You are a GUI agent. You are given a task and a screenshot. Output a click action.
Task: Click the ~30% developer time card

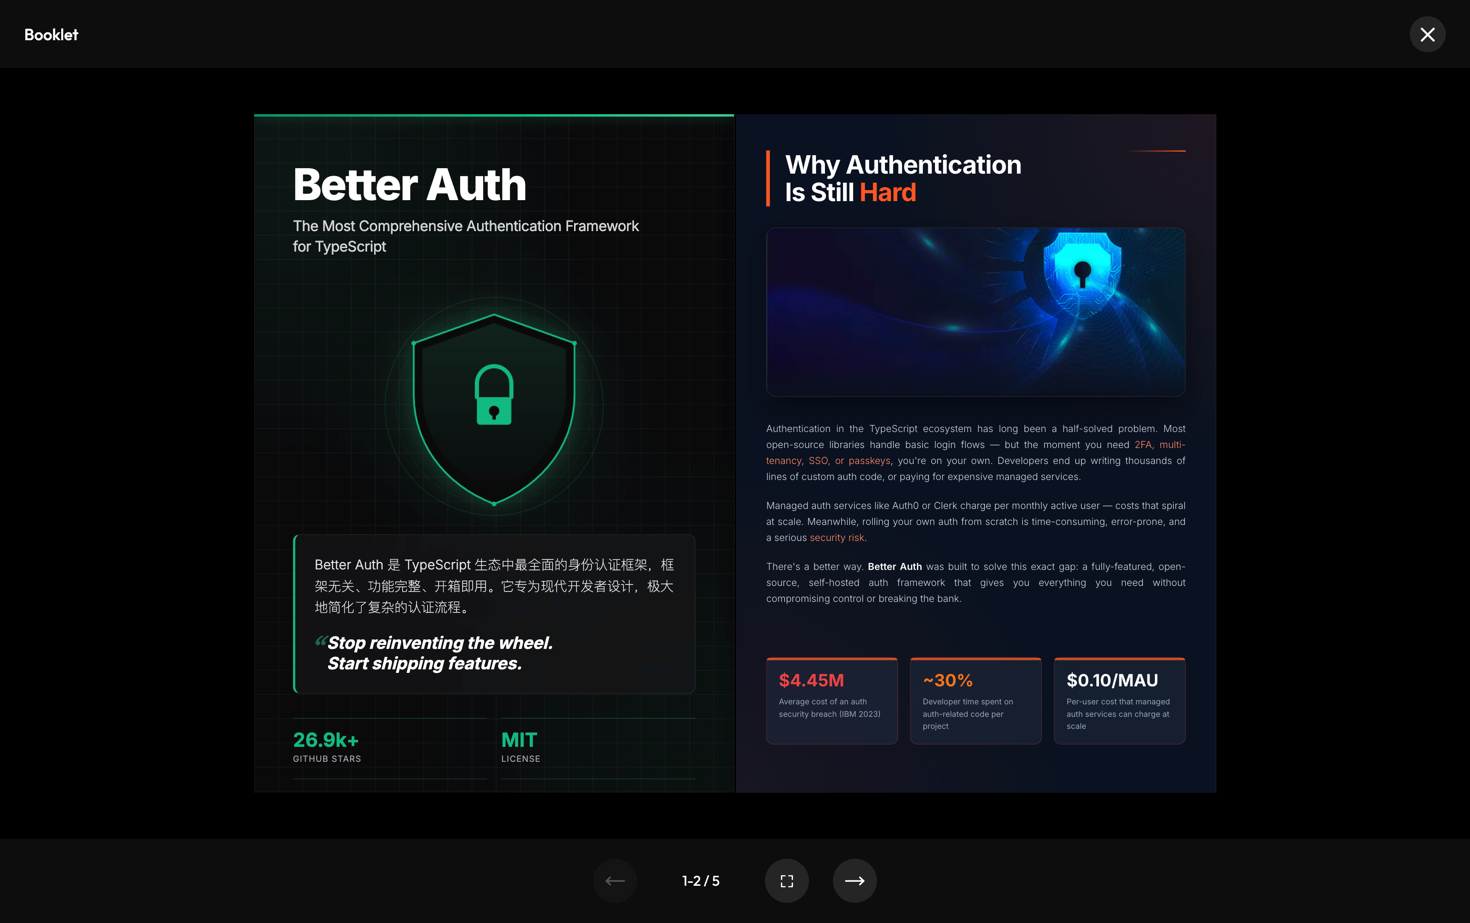pyautogui.click(x=975, y=700)
